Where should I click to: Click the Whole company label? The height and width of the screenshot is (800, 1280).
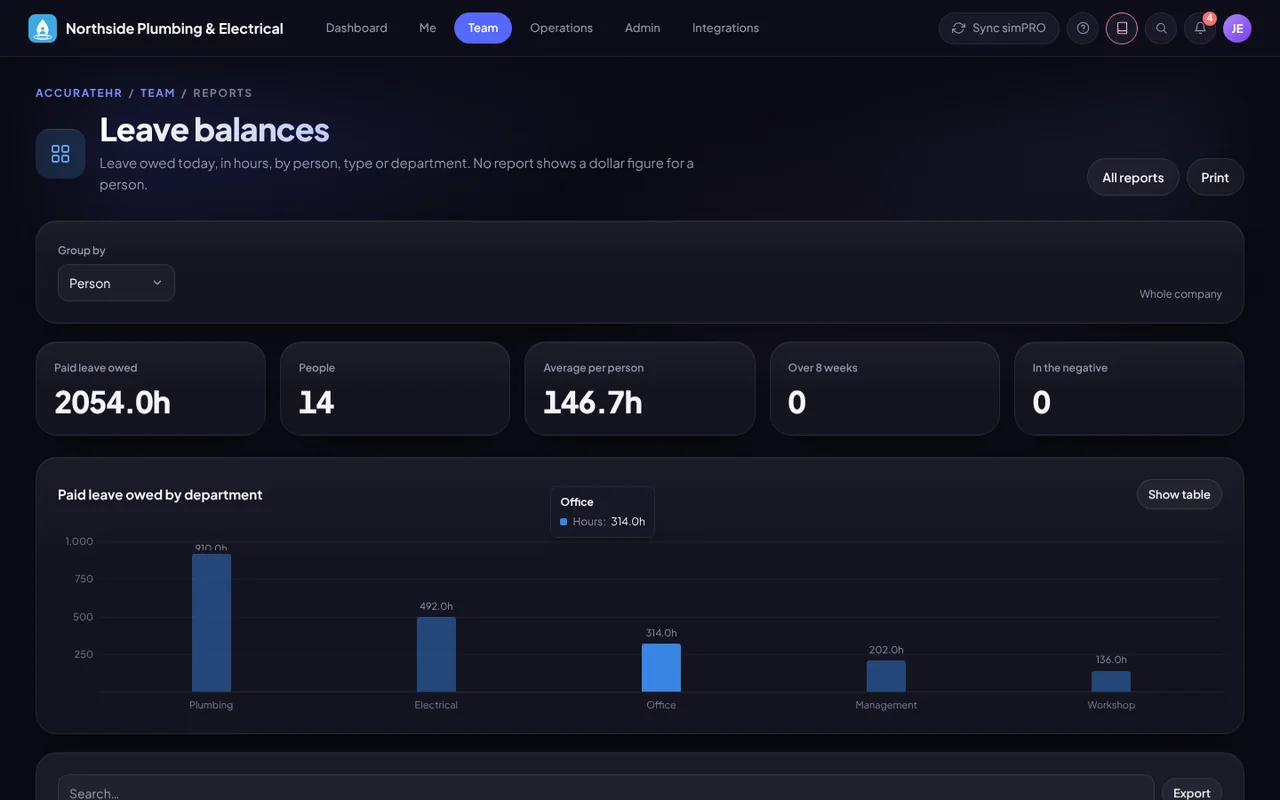[1181, 294]
